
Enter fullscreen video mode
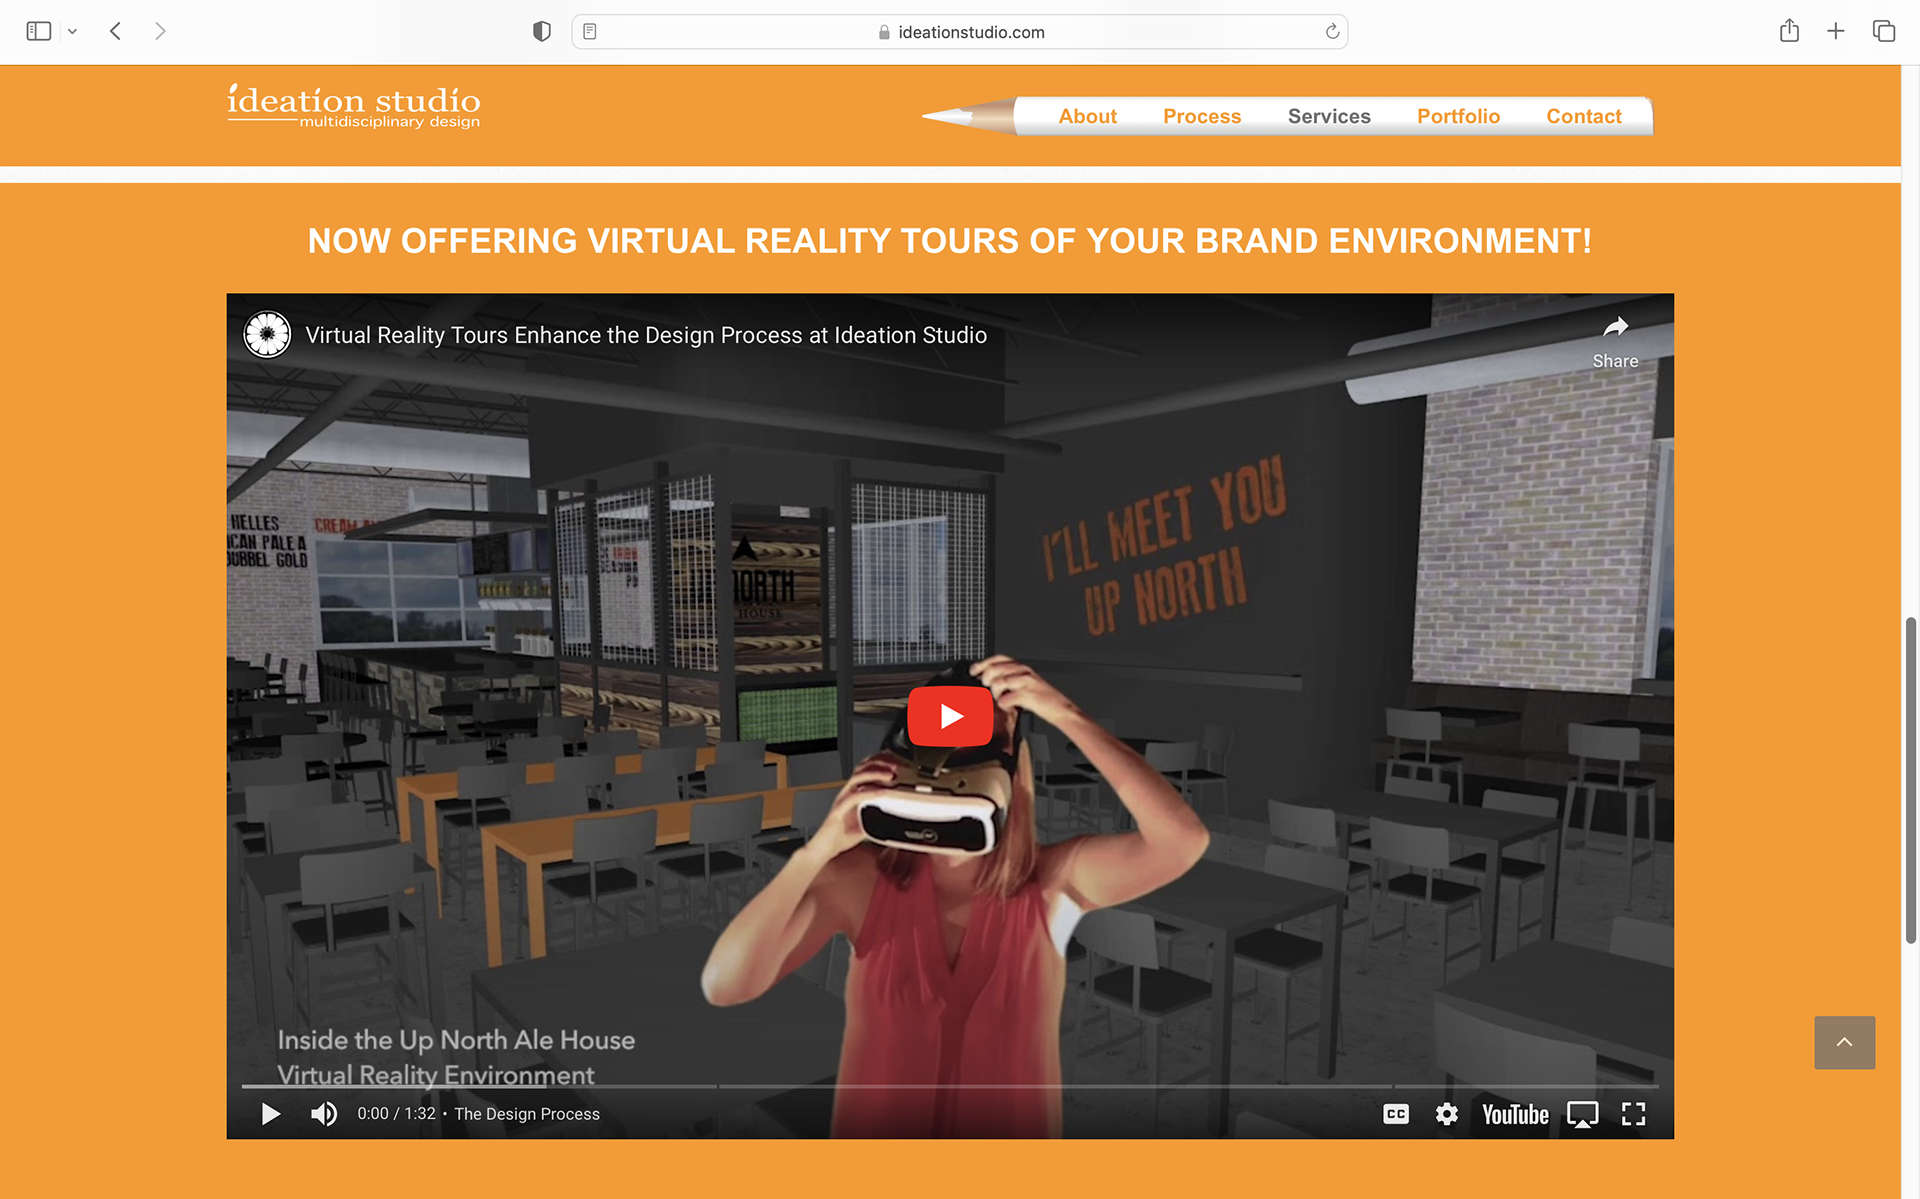point(1633,1114)
